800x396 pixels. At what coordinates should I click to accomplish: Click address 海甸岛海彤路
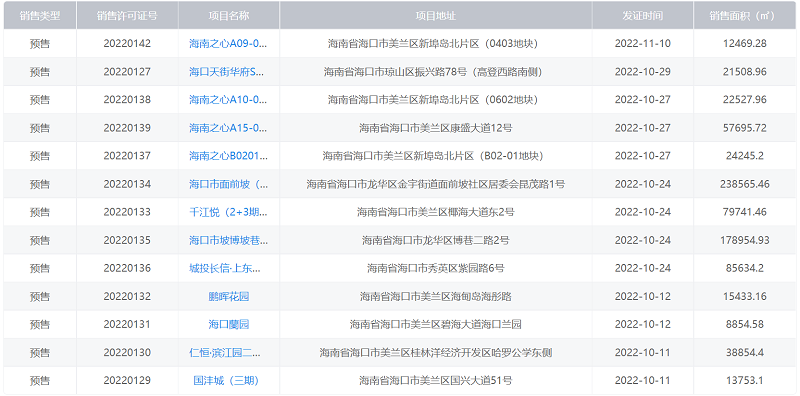436,296
